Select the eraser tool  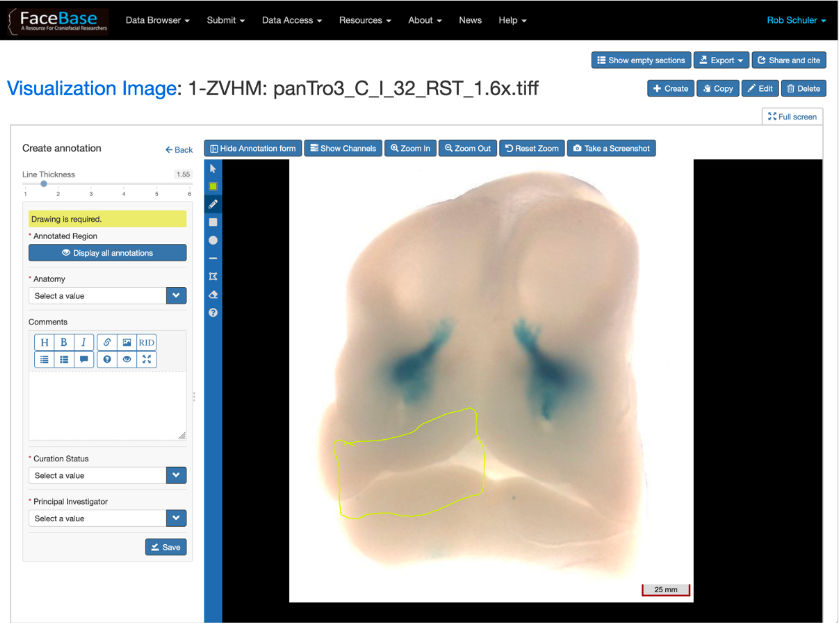click(x=213, y=295)
